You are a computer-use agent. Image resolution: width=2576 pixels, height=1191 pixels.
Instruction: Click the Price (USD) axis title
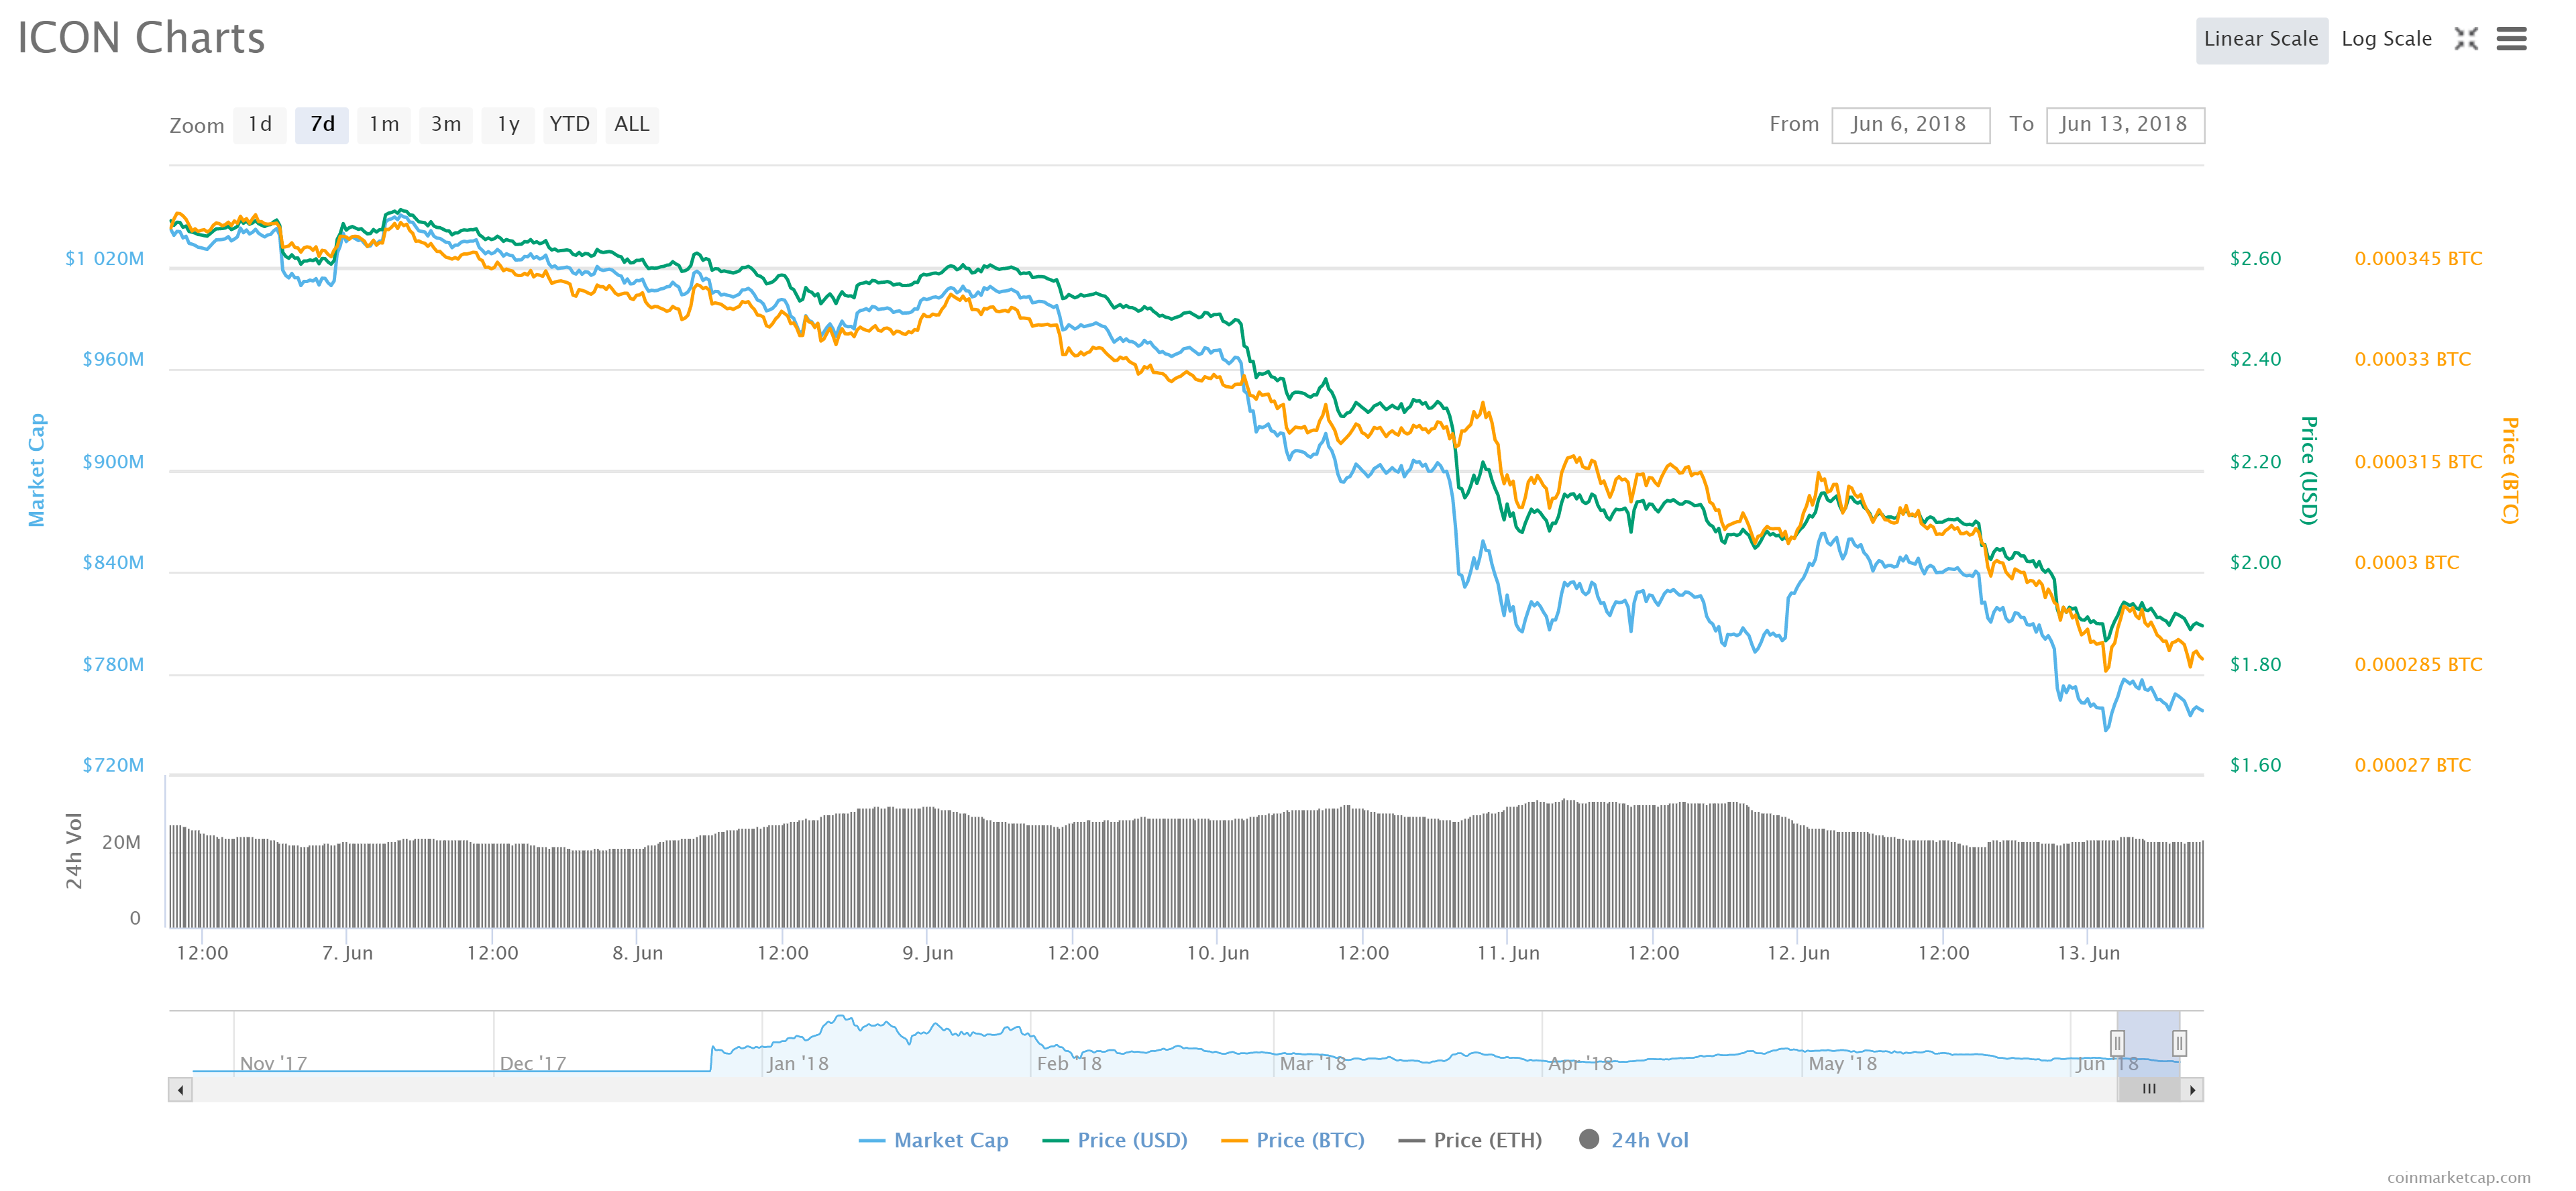[x=2309, y=470]
